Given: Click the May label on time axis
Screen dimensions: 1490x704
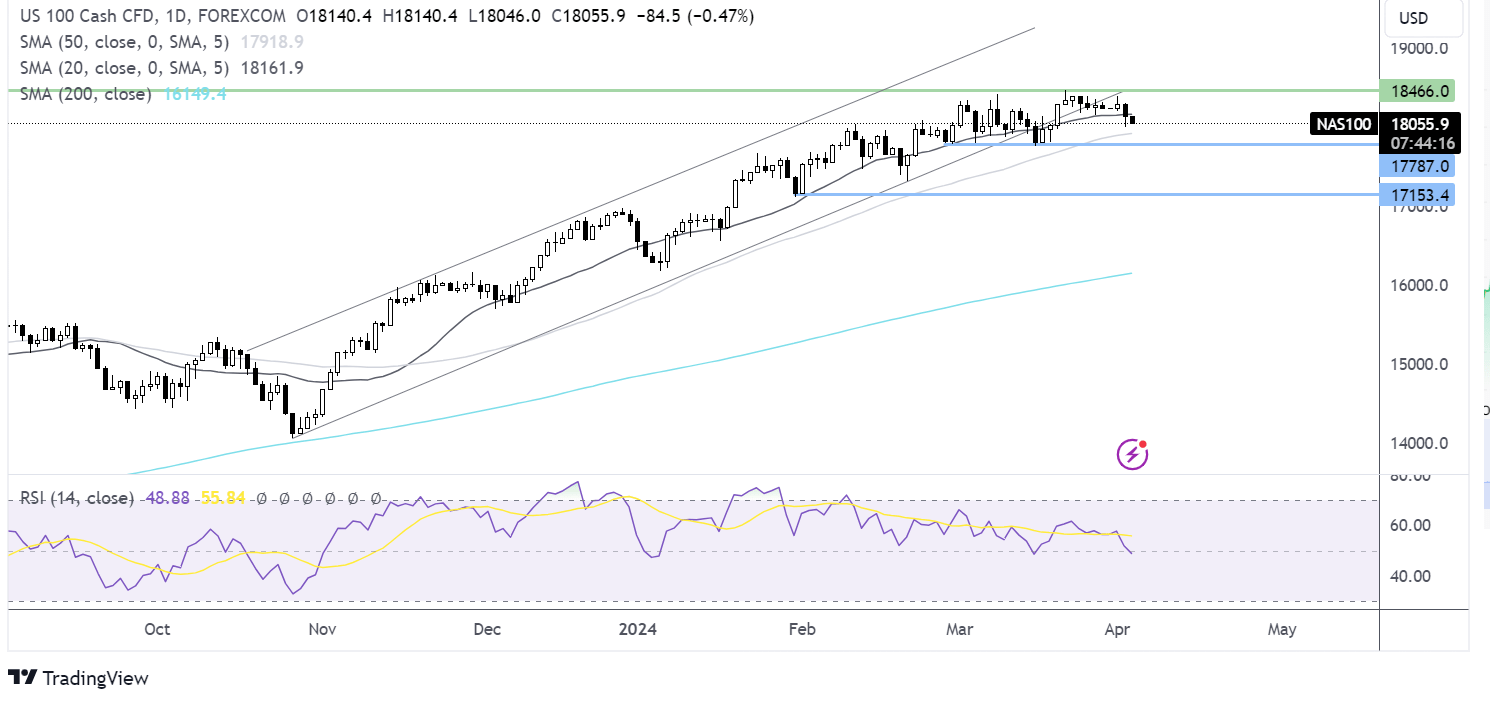Looking at the screenshot, I should (1281, 629).
